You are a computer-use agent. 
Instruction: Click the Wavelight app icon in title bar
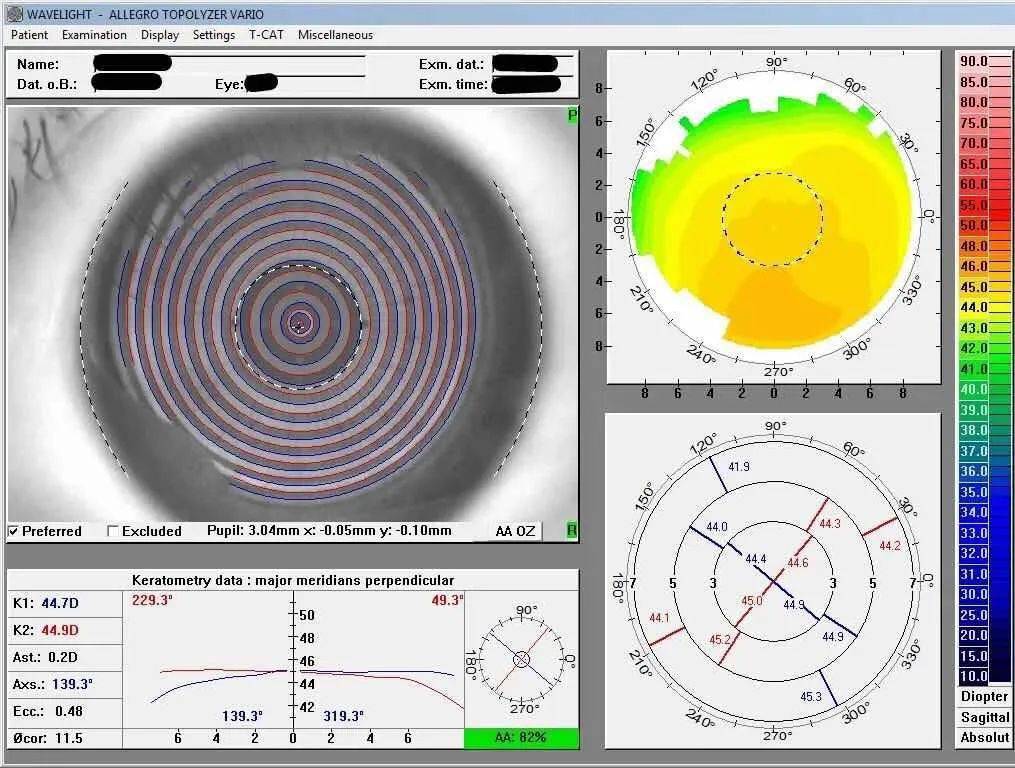[14, 14]
